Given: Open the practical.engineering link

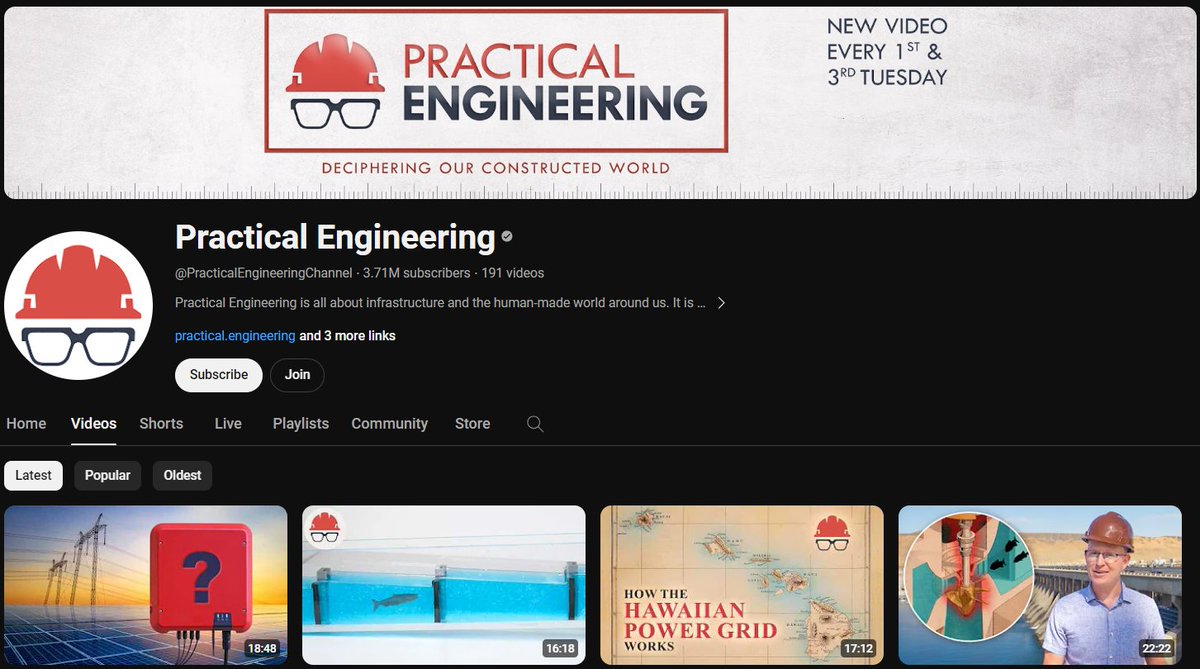Looking at the screenshot, I should click(x=235, y=336).
